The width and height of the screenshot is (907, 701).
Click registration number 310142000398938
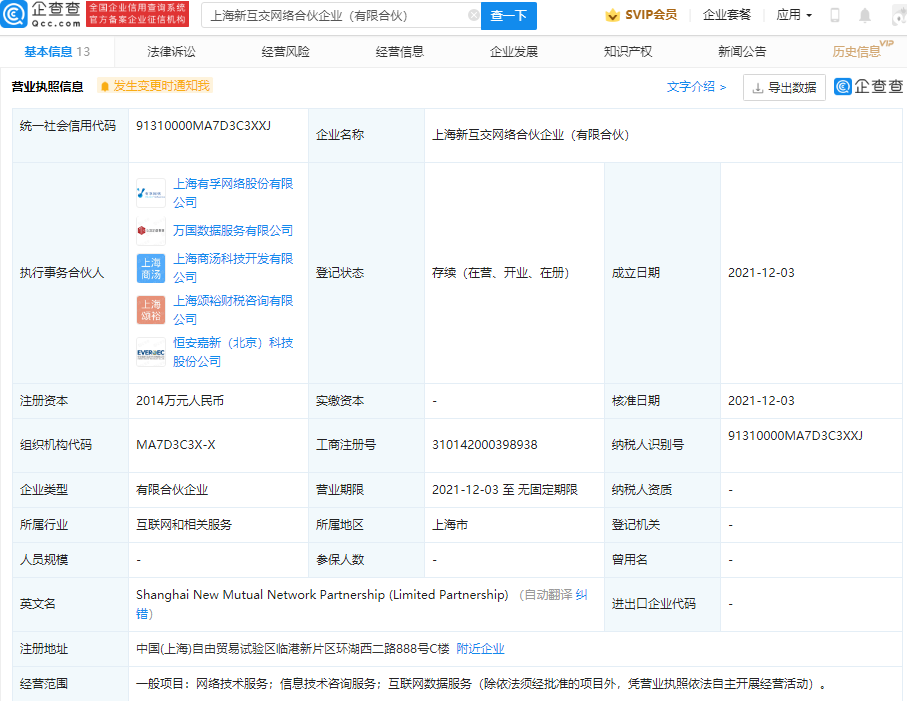pos(485,445)
